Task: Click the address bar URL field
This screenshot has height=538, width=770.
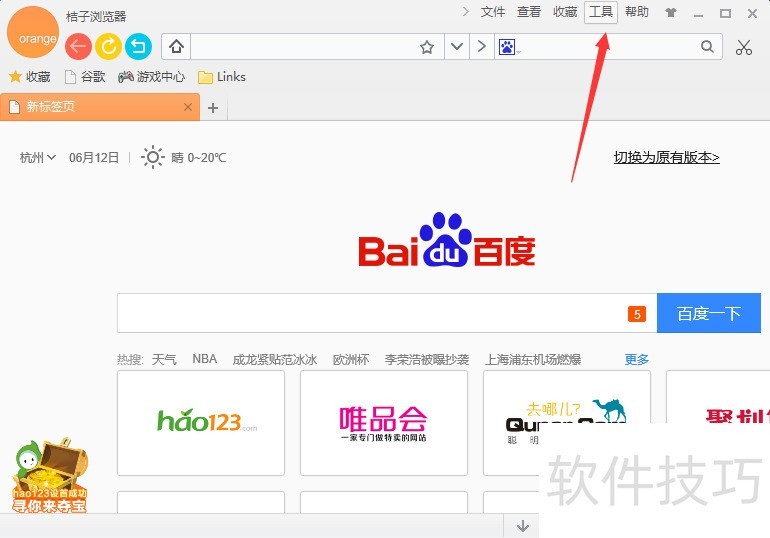Action: 304,47
